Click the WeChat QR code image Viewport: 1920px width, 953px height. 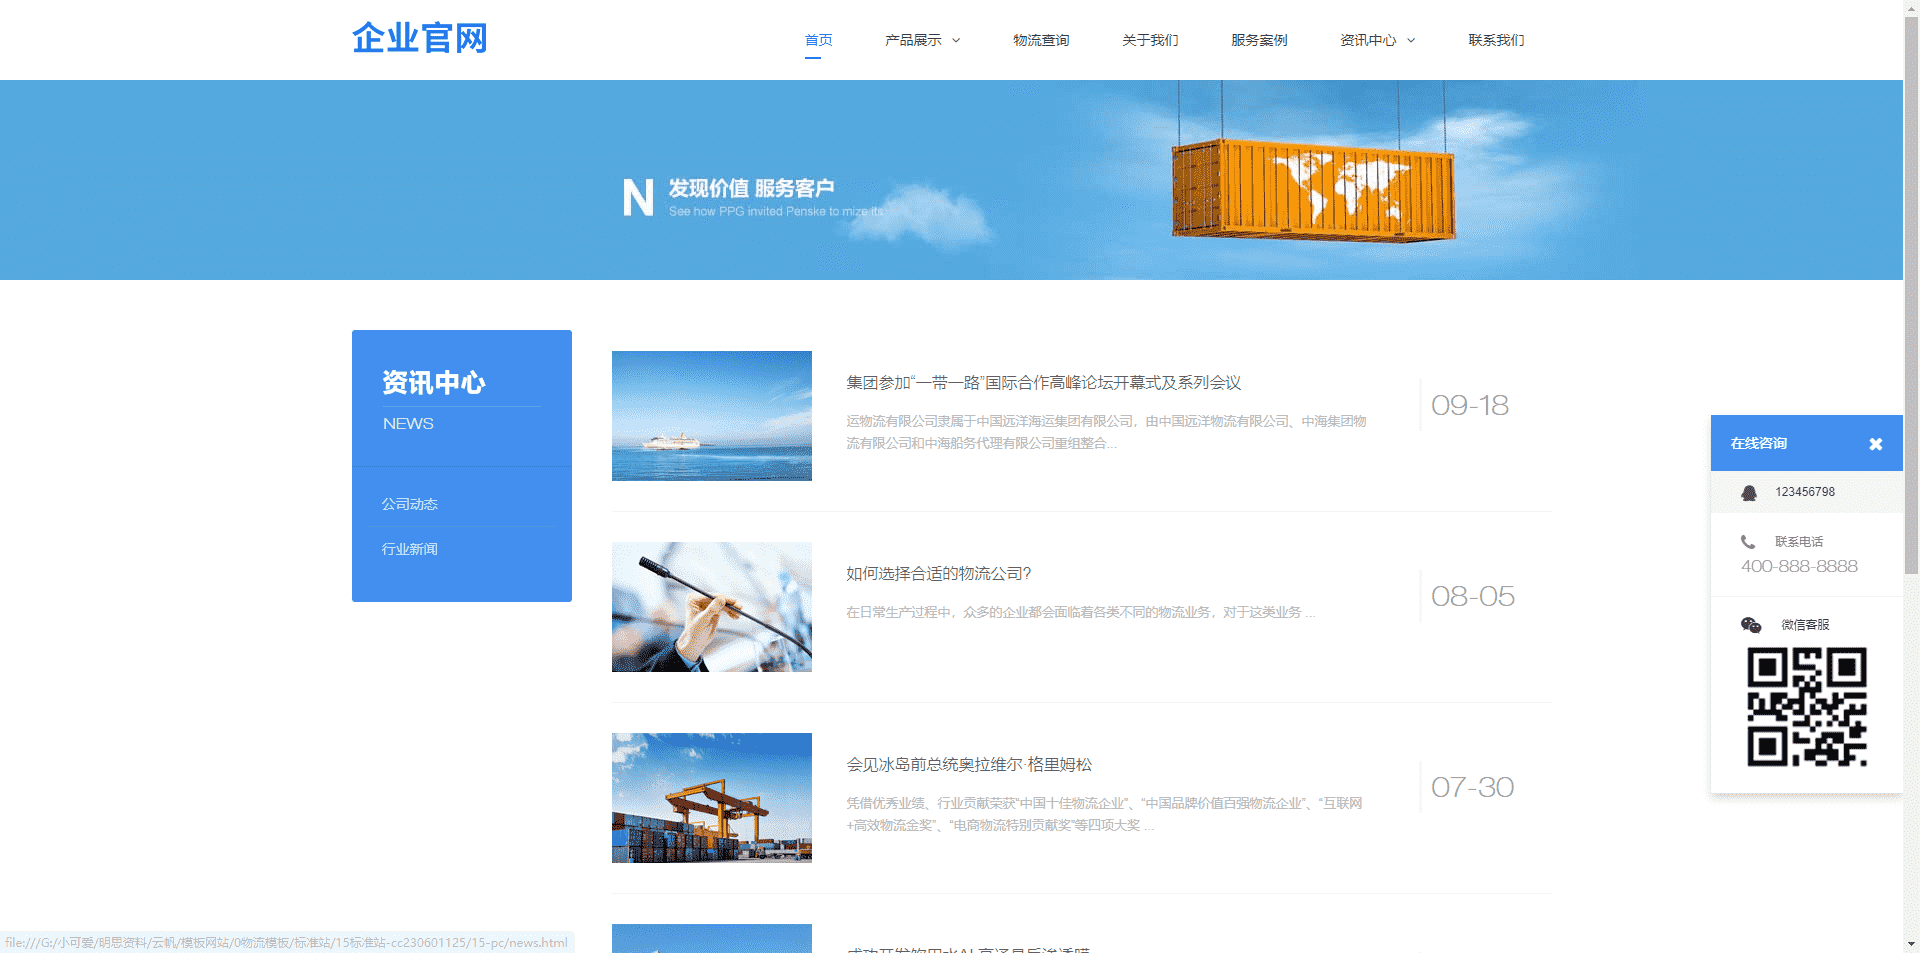tap(1807, 707)
